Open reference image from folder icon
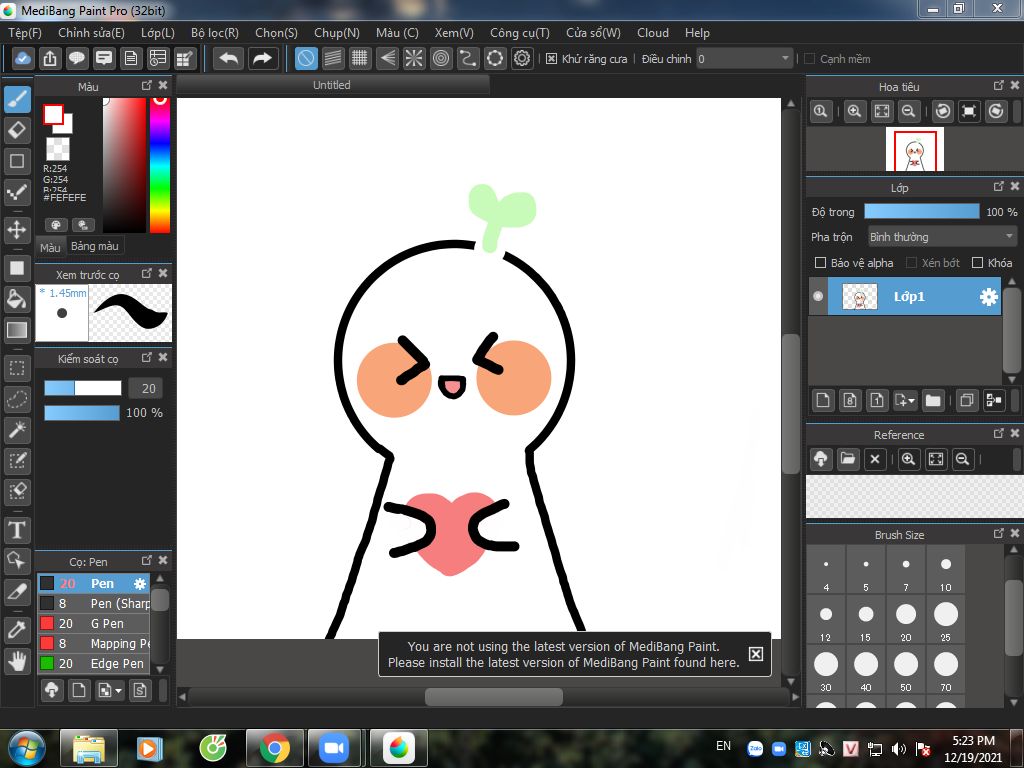 point(848,459)
